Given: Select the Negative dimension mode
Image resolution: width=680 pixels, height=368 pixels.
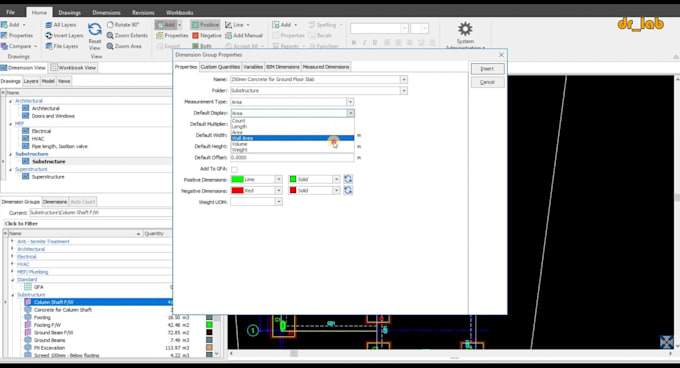Looking at the screenshot, I should [x=207, y=36].
